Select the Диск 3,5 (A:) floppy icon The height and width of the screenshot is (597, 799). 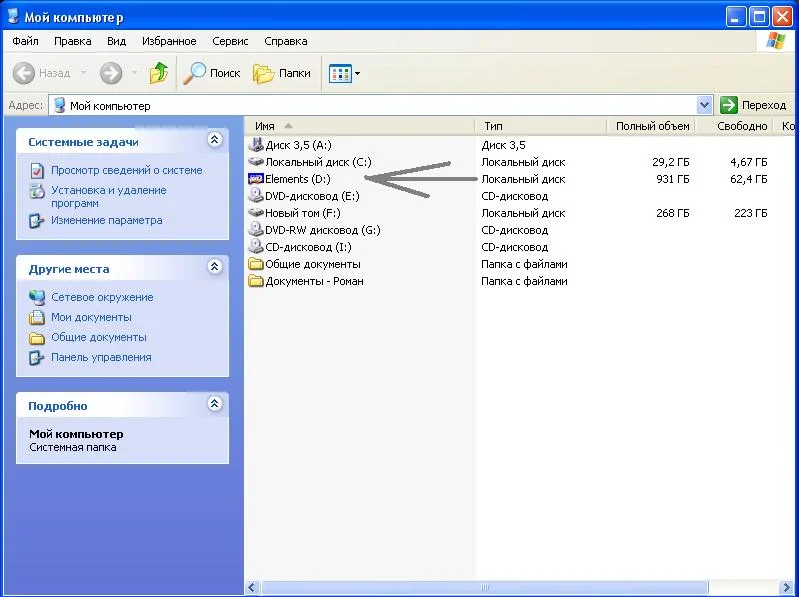coord(255,145)
